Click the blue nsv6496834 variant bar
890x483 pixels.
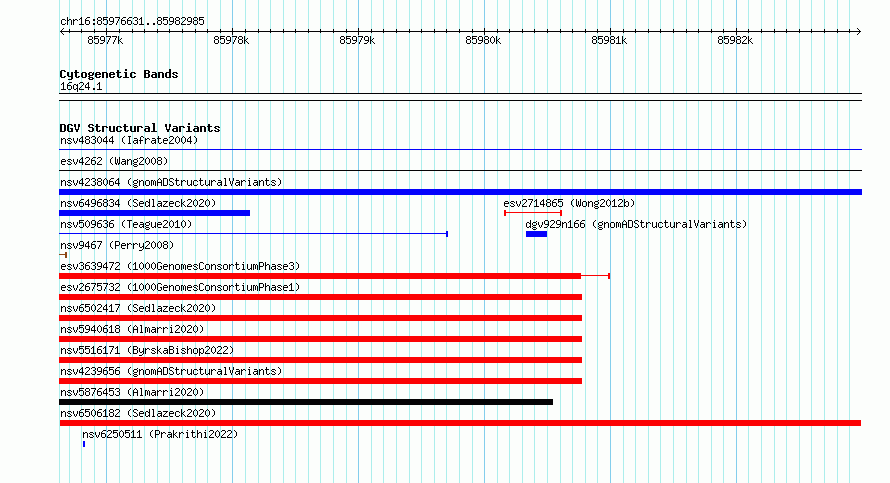point(154,213)
